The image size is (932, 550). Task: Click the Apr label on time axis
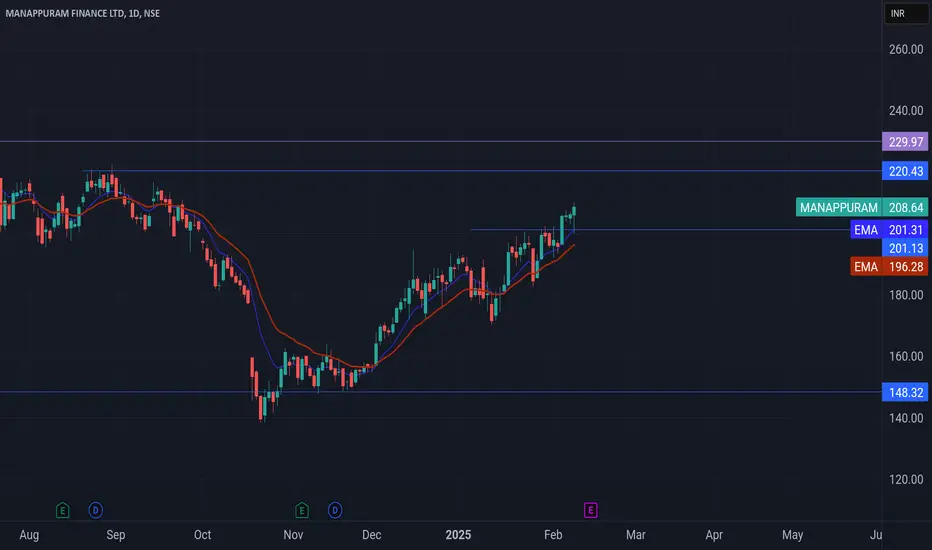(x=714, y=535)
